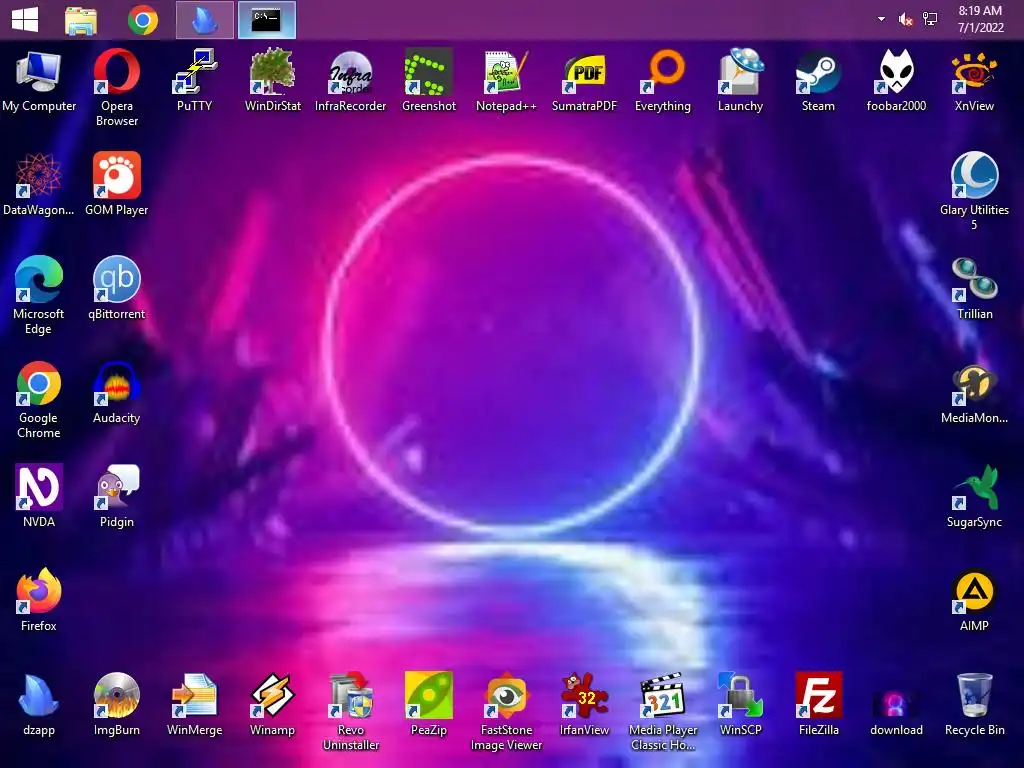
Task: Open File Explorer from the taskbar
Action: click(81, 20)
